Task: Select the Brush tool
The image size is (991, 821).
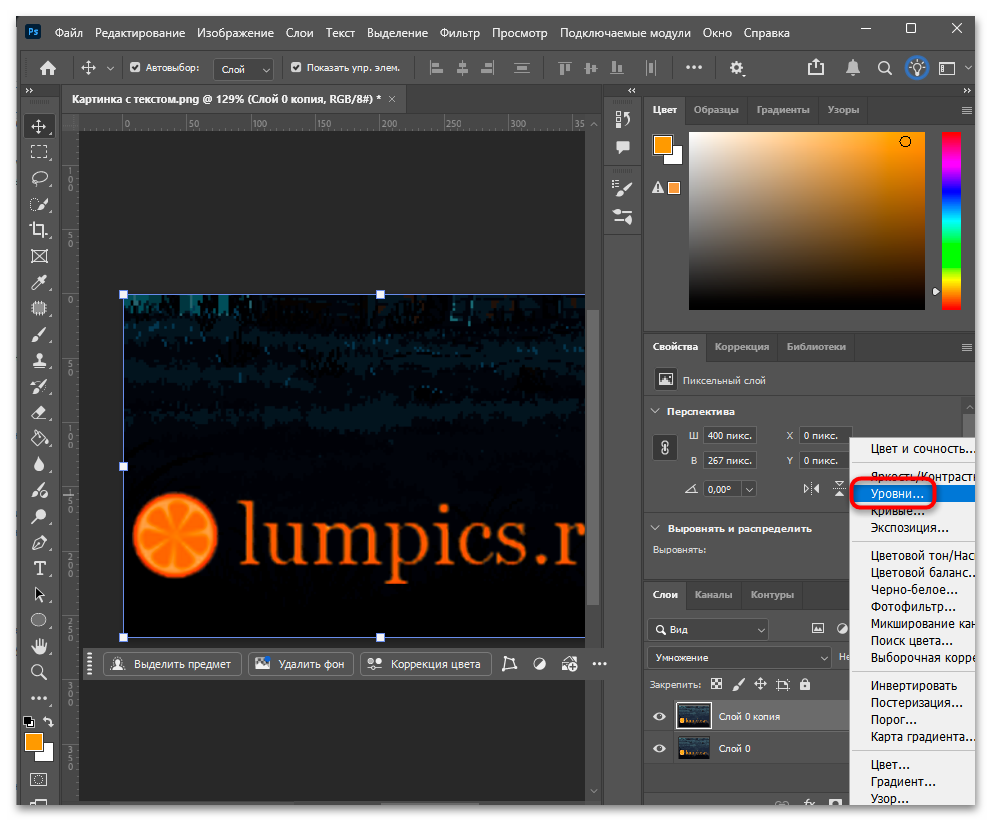Action: coord(39,334)
